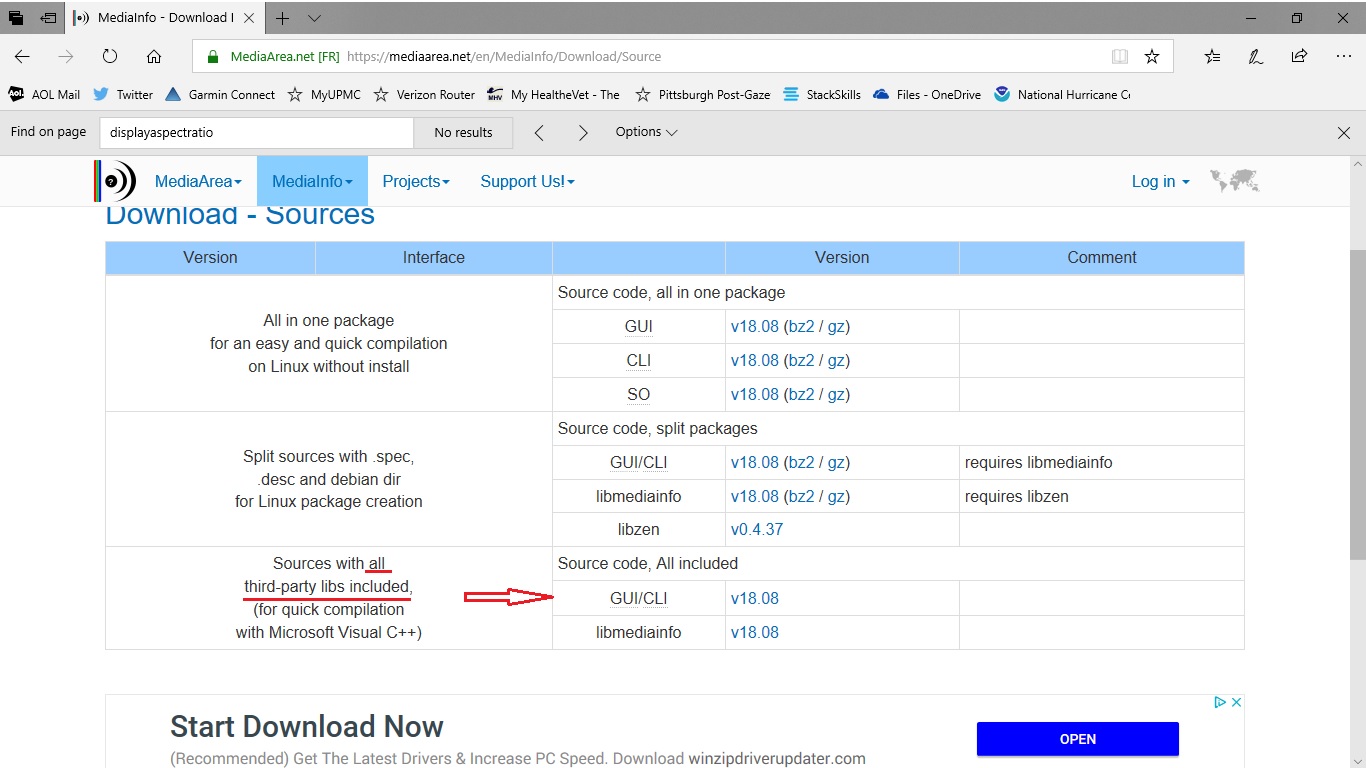Start a Web Note with the pen icon
Image resolution: width=1366 pixels, height=768 pixels.
pyautogui.click(x=1256, y=56)
